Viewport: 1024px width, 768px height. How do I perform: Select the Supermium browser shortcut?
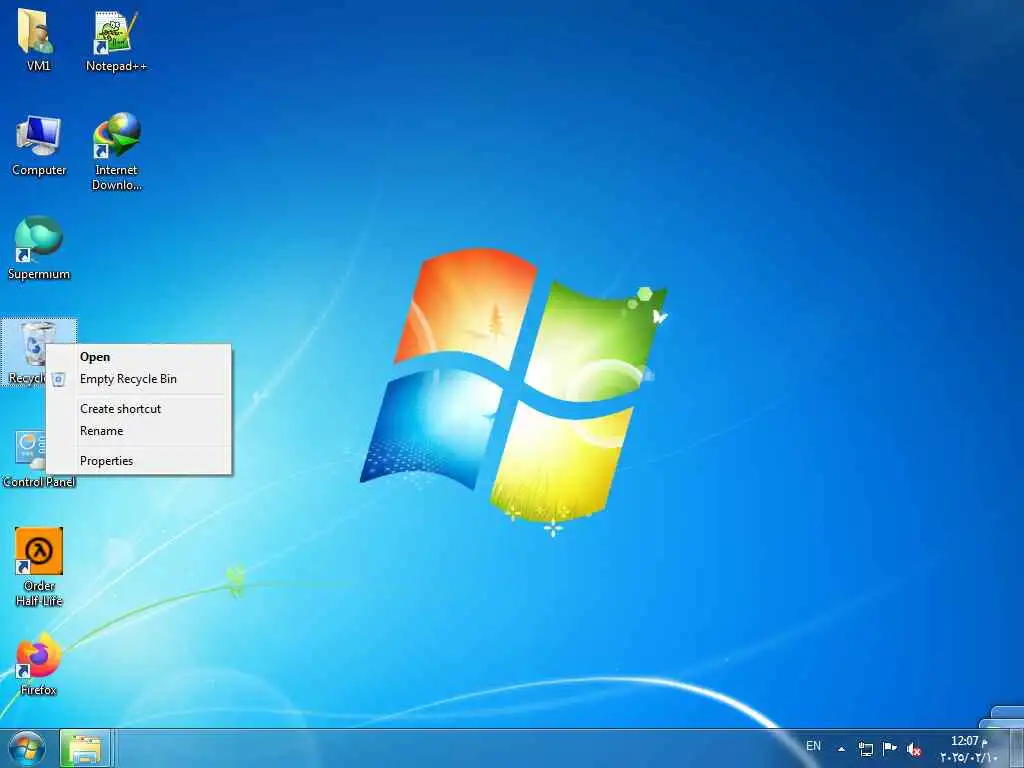click(x=39, y=248)
